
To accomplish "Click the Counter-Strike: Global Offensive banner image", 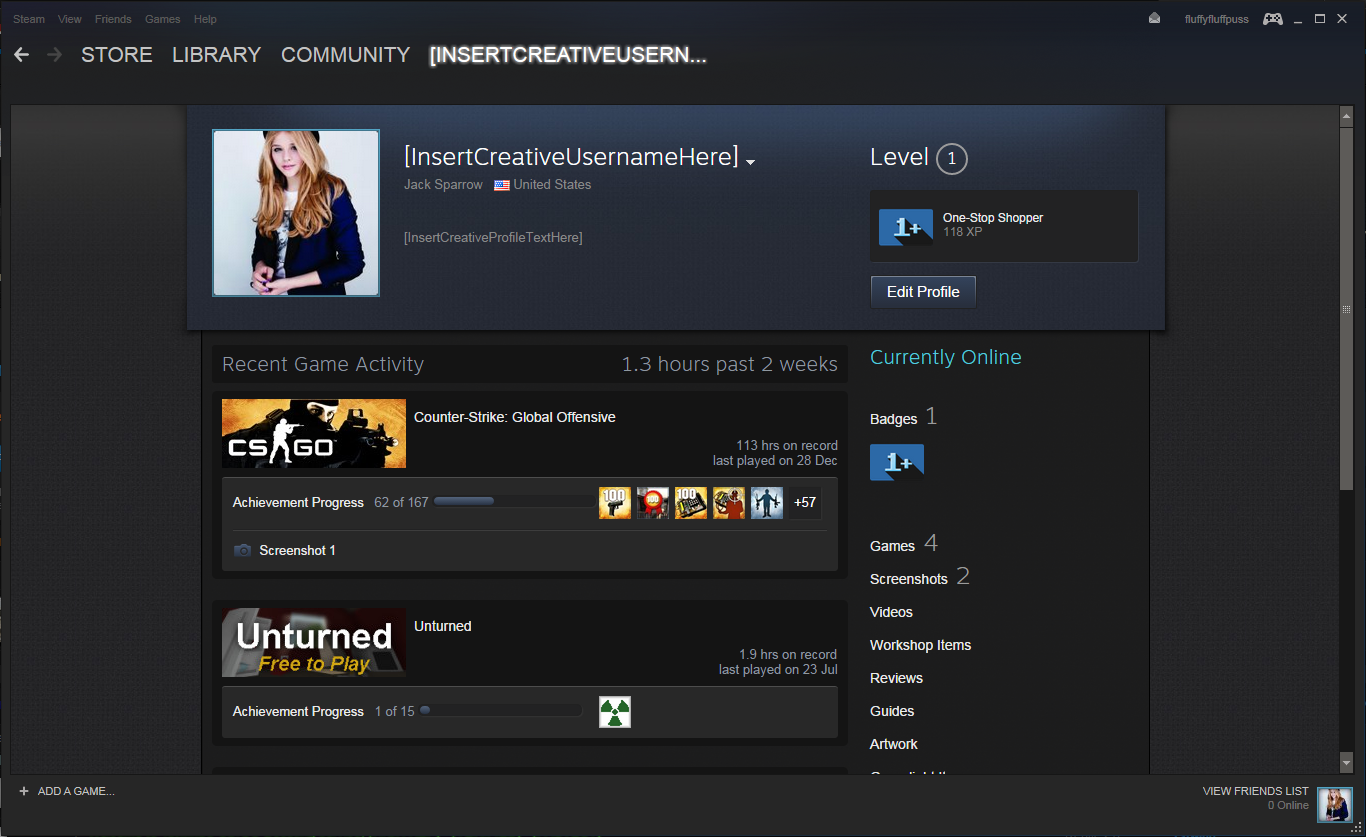I will (313, 433).
